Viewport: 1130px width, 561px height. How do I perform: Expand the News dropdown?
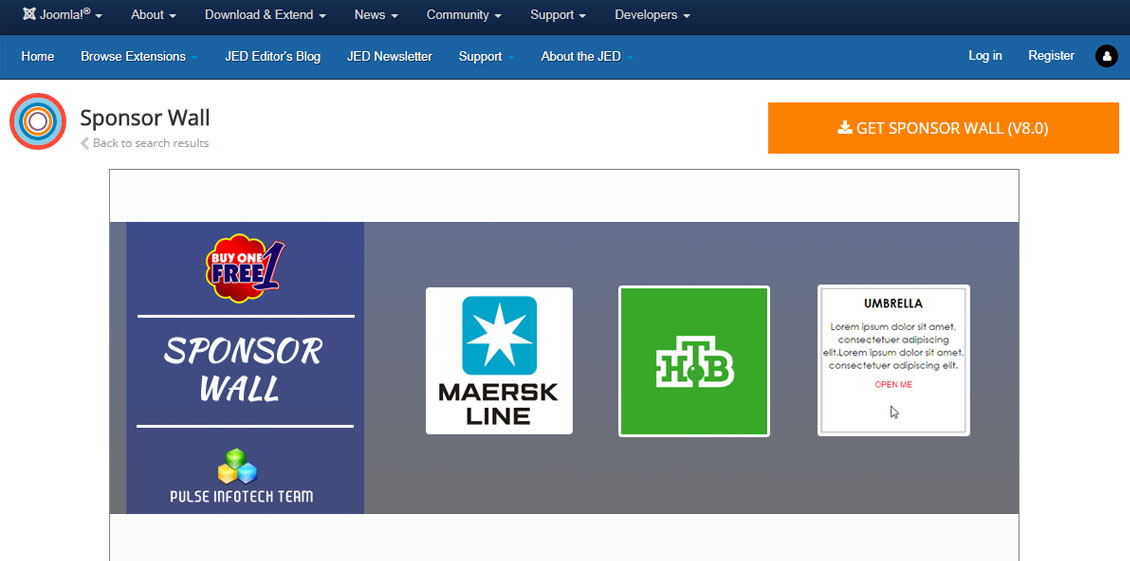click(376, 15)
